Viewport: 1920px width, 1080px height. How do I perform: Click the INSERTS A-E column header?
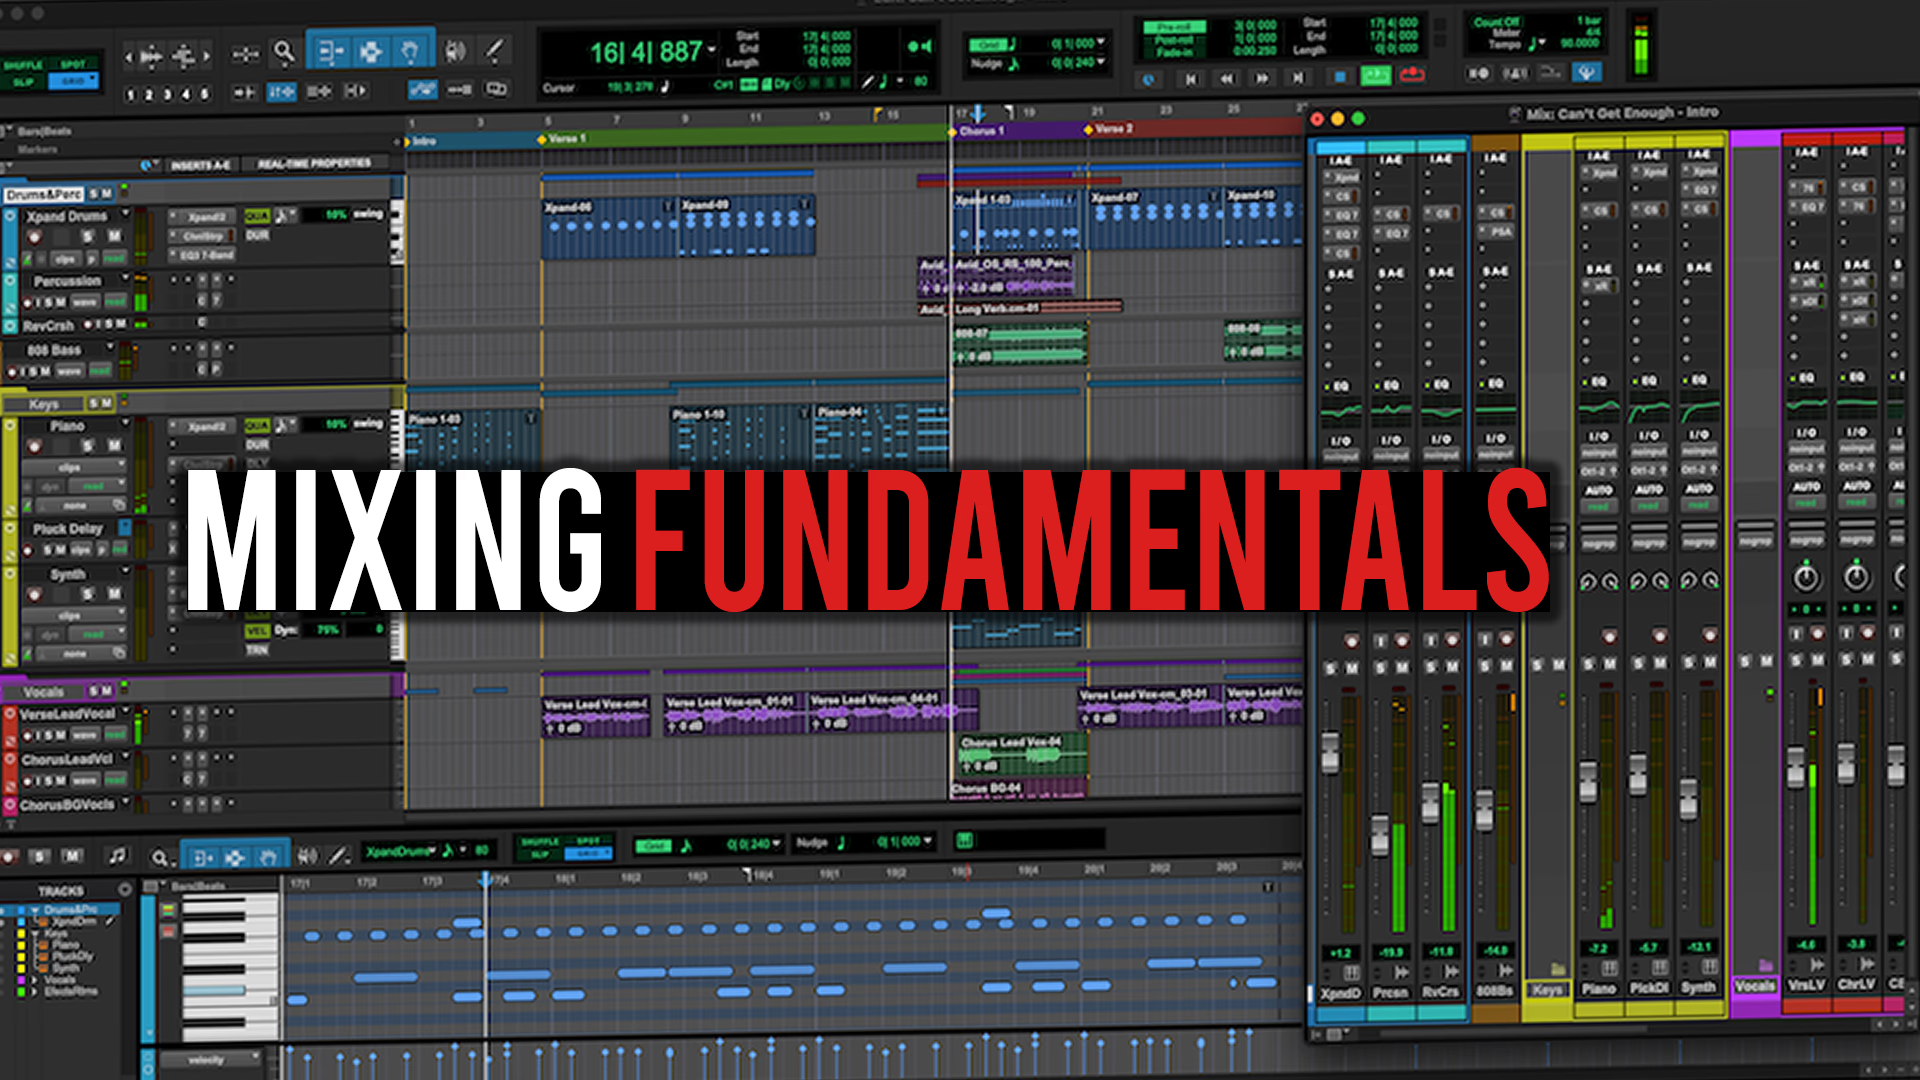click(x=200, y=165)
